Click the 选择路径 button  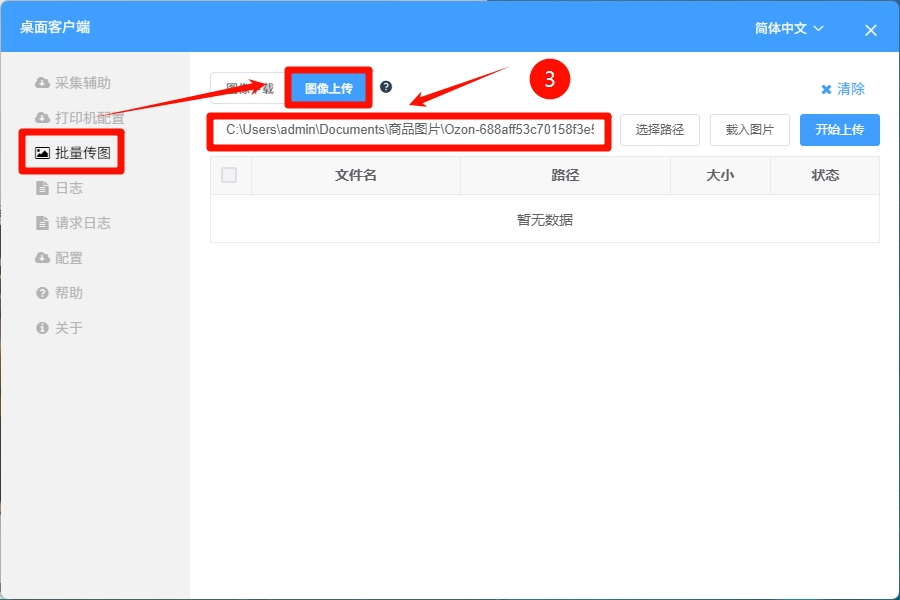pos(659,130)
